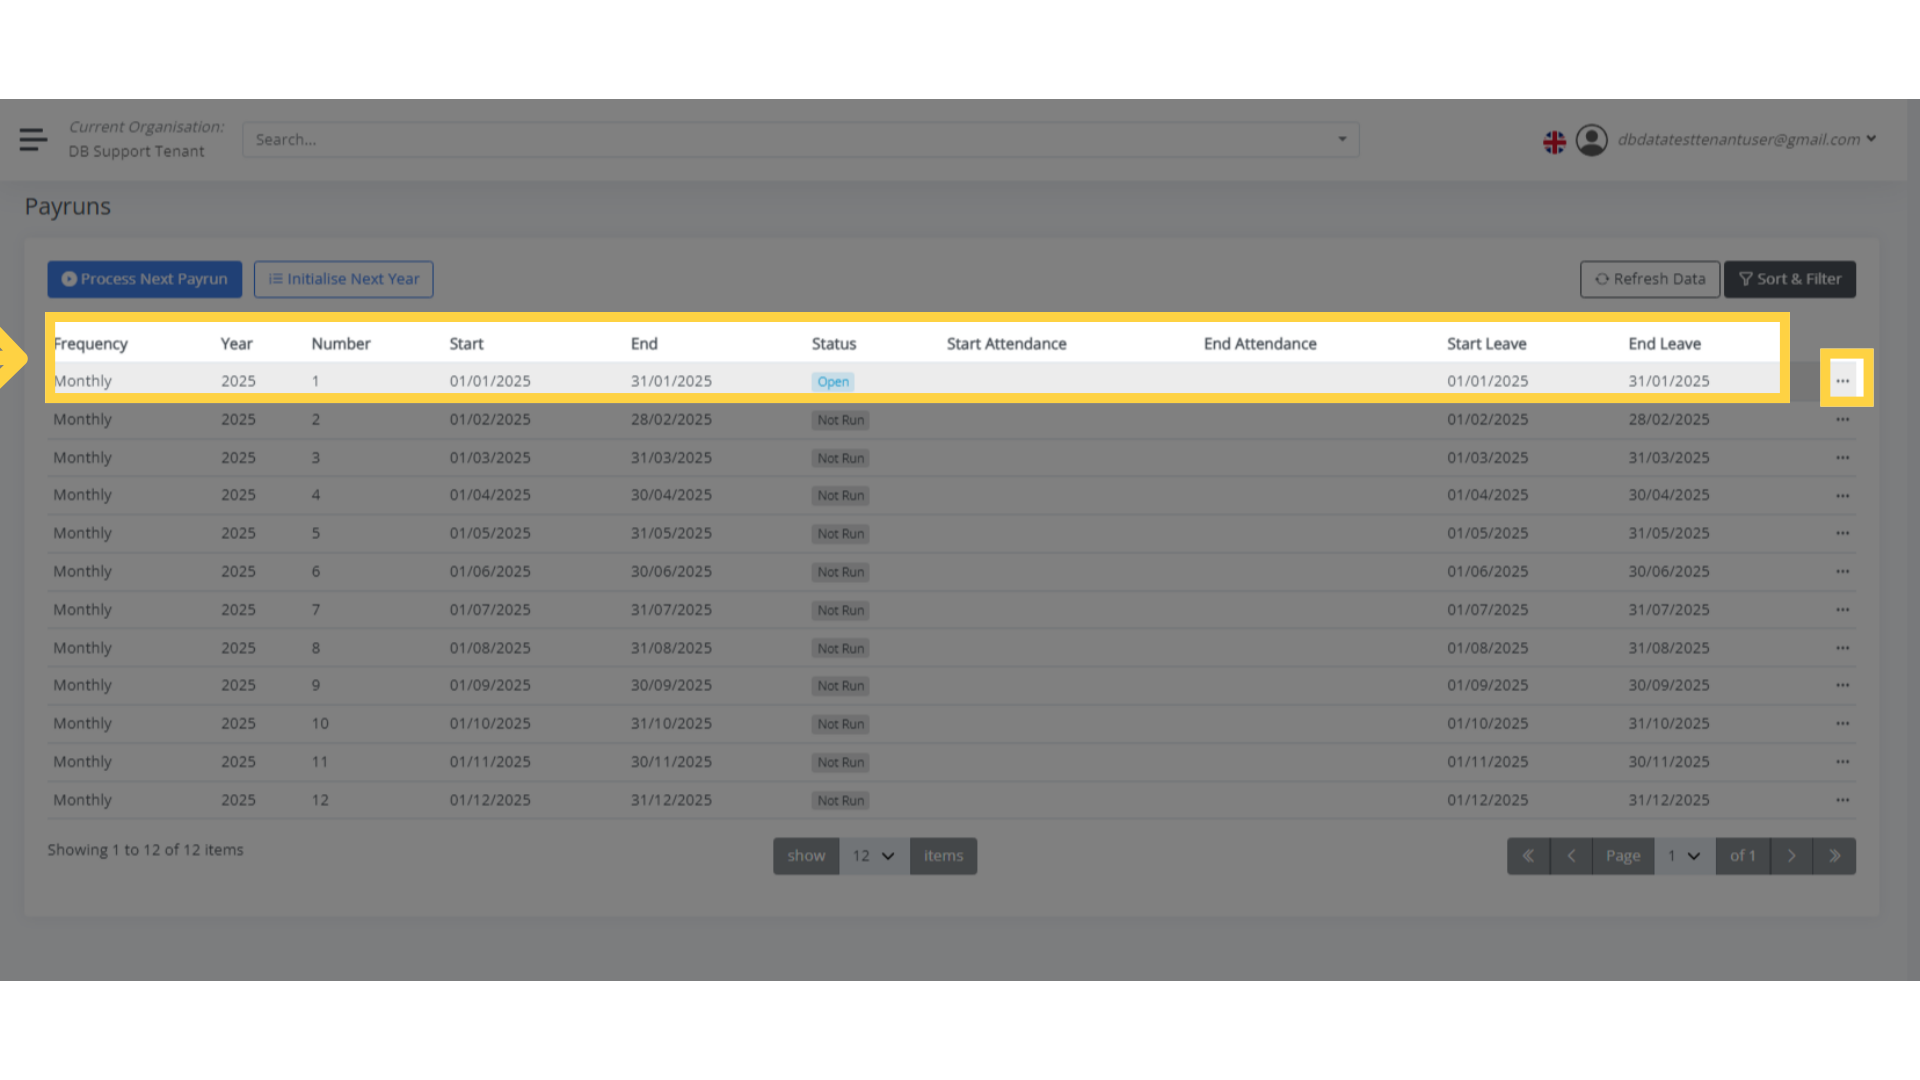Click the next page chevron

point(1791,855)
